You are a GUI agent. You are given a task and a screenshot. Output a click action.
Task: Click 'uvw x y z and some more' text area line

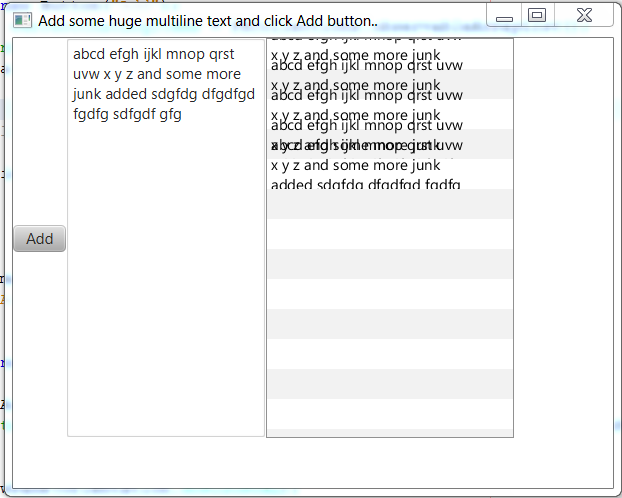coord(156,74)
